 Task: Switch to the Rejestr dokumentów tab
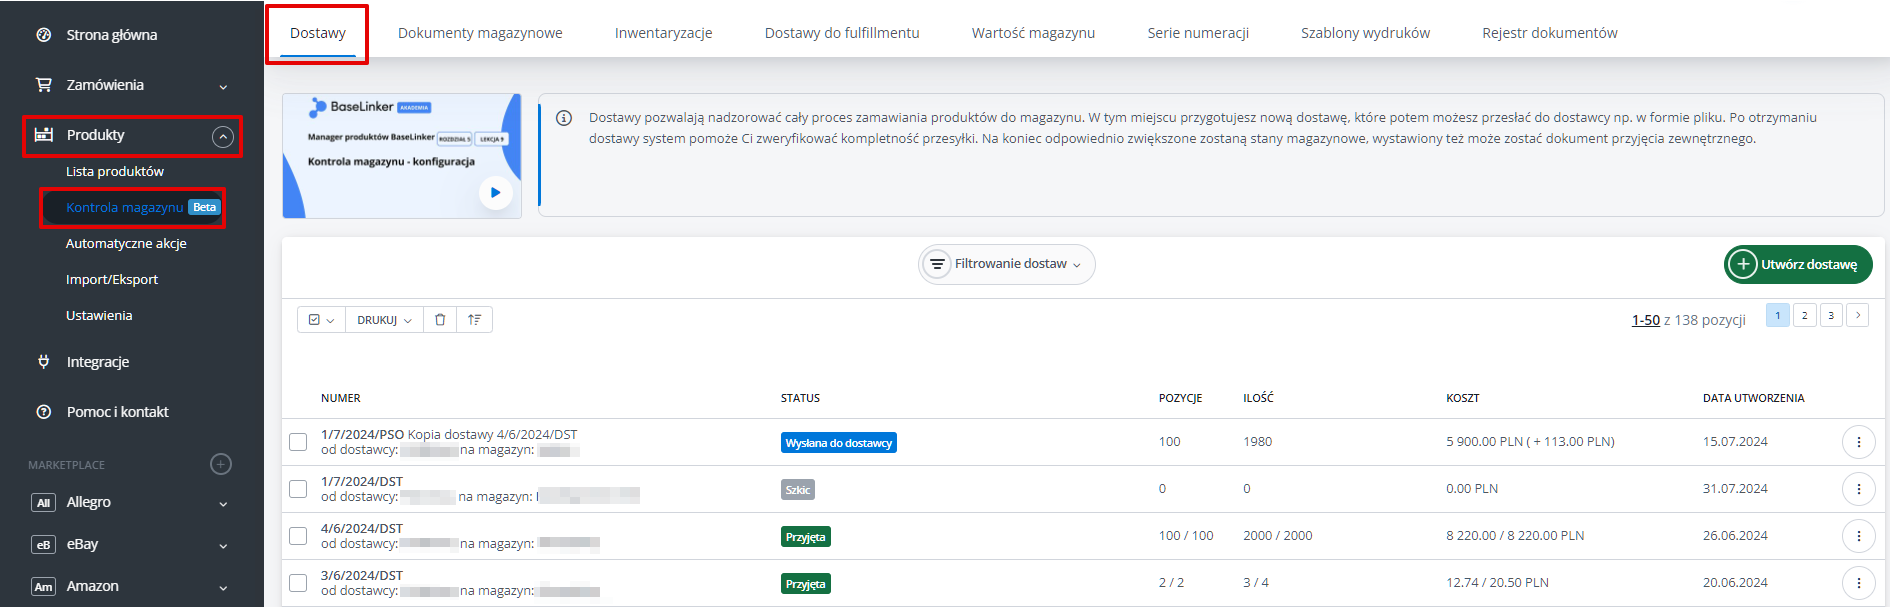click(1550, 33)
